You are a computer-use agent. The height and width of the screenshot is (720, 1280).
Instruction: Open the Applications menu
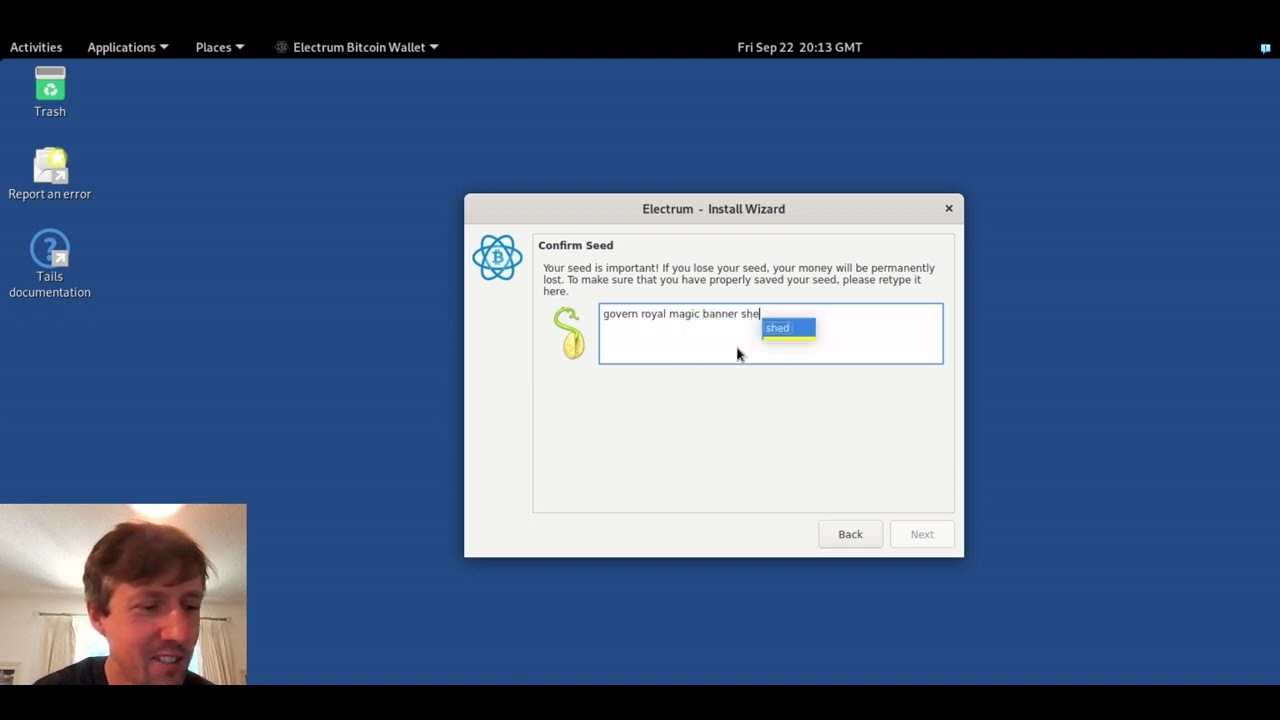[x=128, y=47]
